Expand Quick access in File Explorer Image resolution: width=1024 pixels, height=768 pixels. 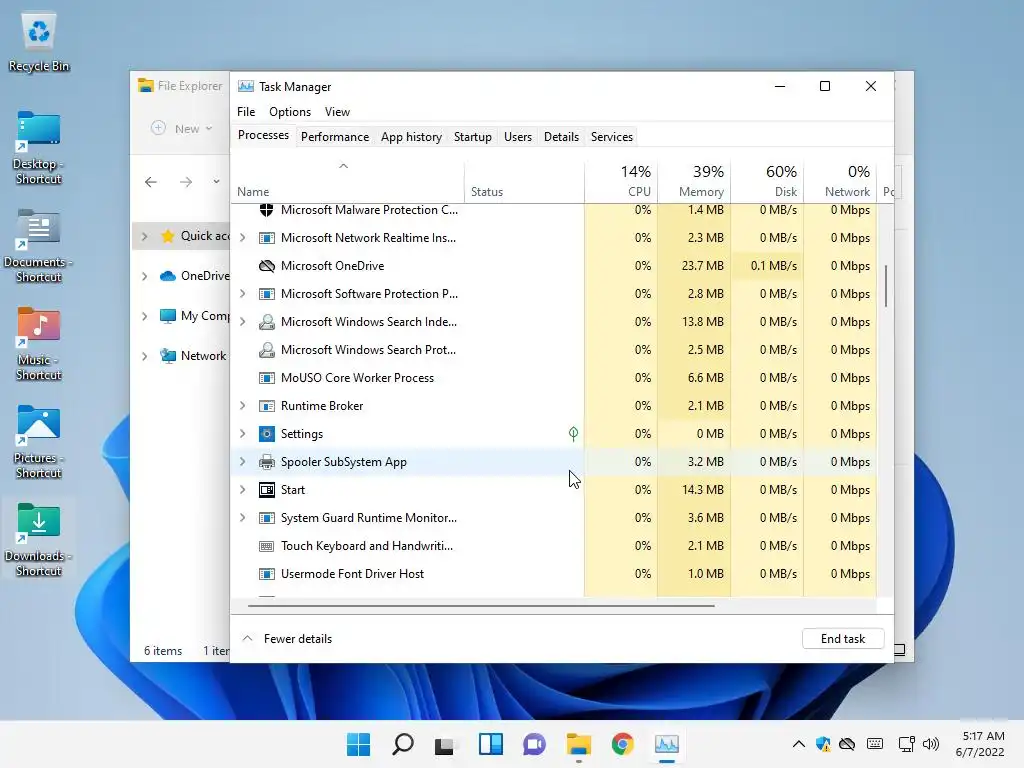[144, 236]
